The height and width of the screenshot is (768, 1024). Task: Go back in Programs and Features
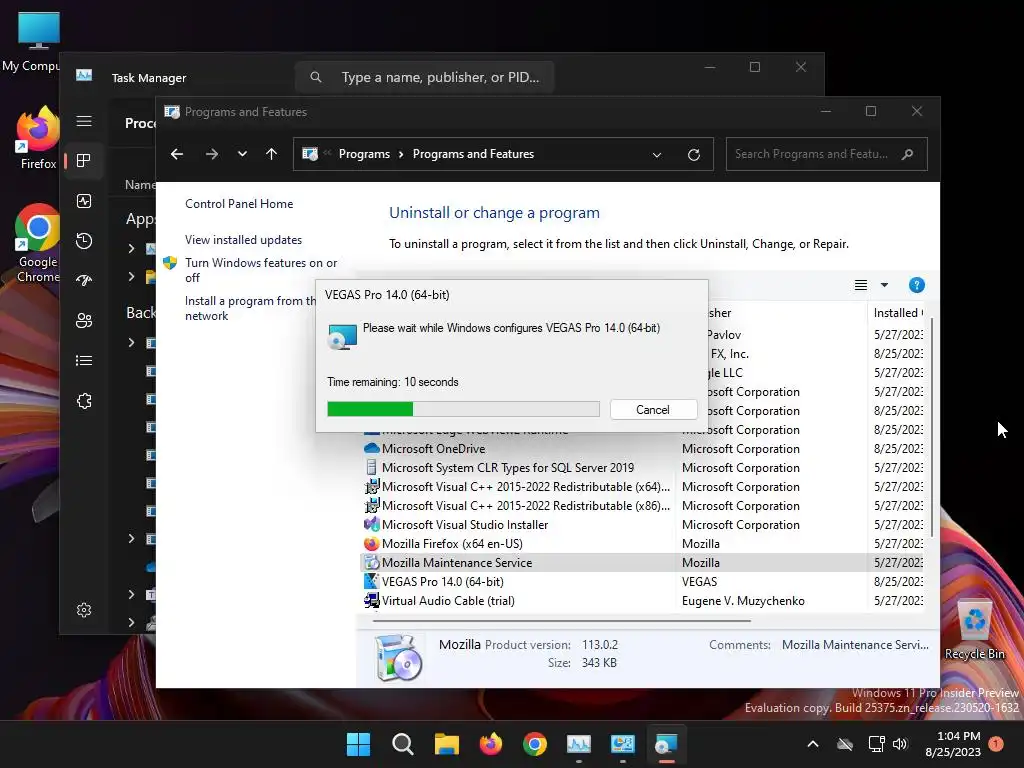[x=177, y=154]
